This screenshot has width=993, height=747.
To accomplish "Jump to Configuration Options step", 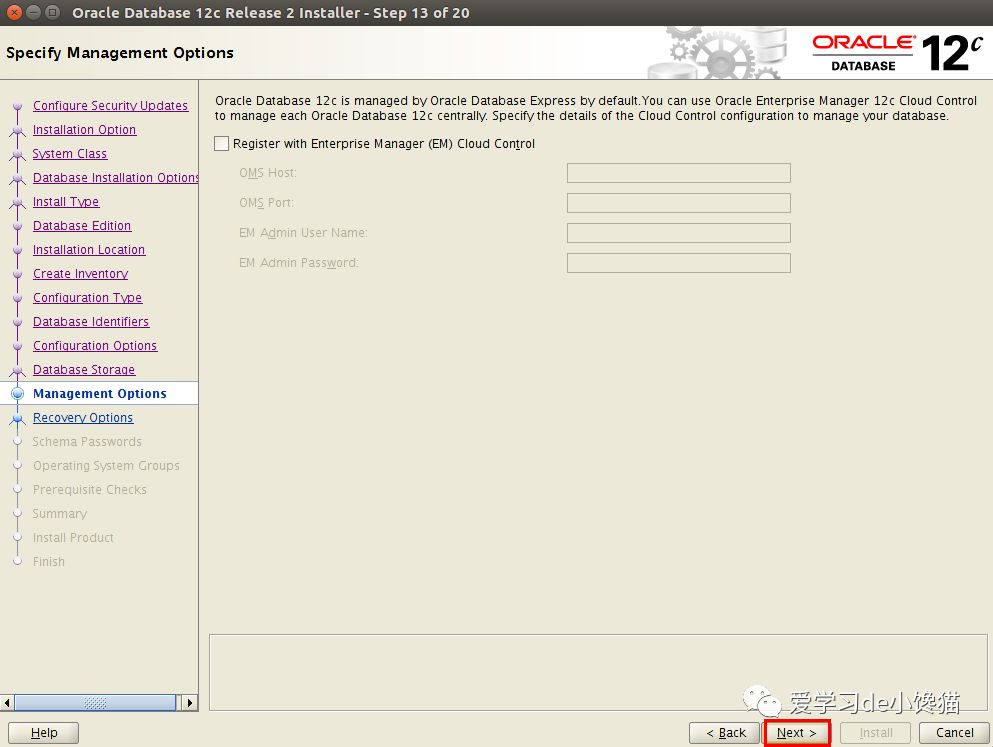I will tap(95, 346).
